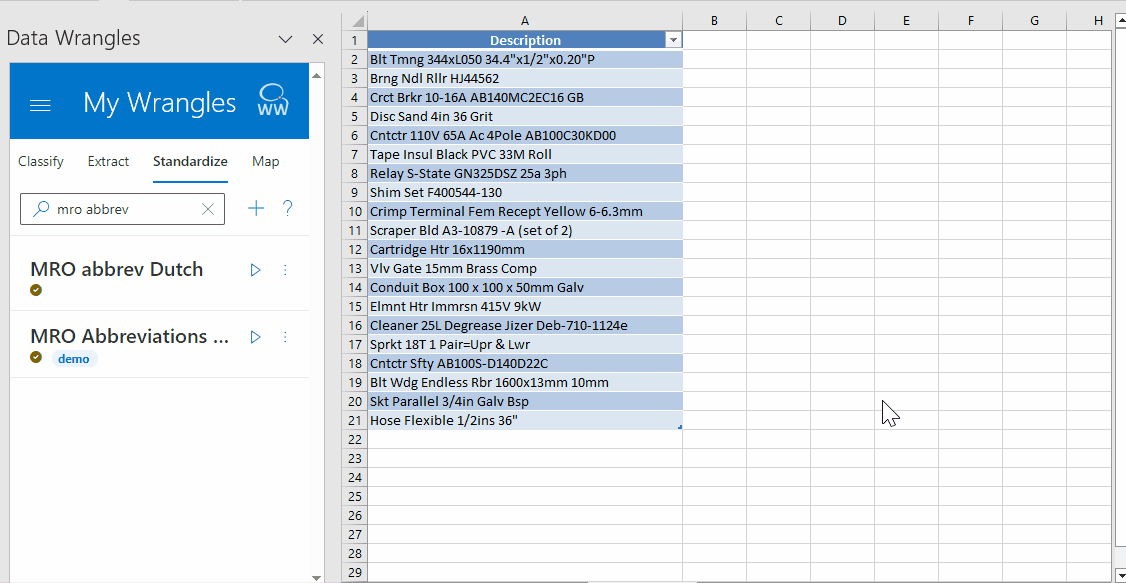Open the hamburger menu in My Wrangles
The width and height of the screenshot is (1126, 583).
point(39,106)
